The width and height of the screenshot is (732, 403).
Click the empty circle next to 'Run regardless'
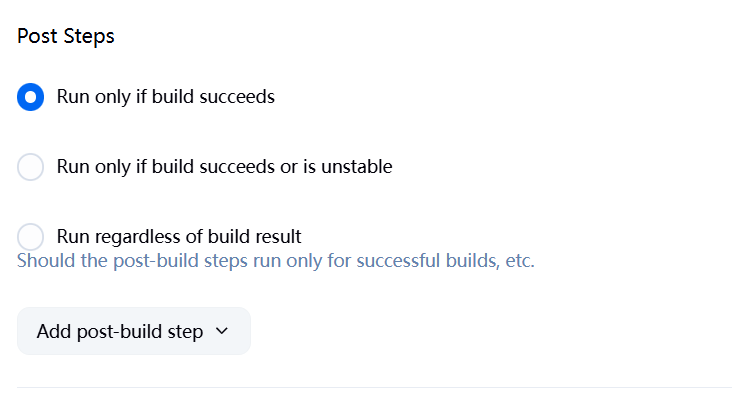point(31,237)
